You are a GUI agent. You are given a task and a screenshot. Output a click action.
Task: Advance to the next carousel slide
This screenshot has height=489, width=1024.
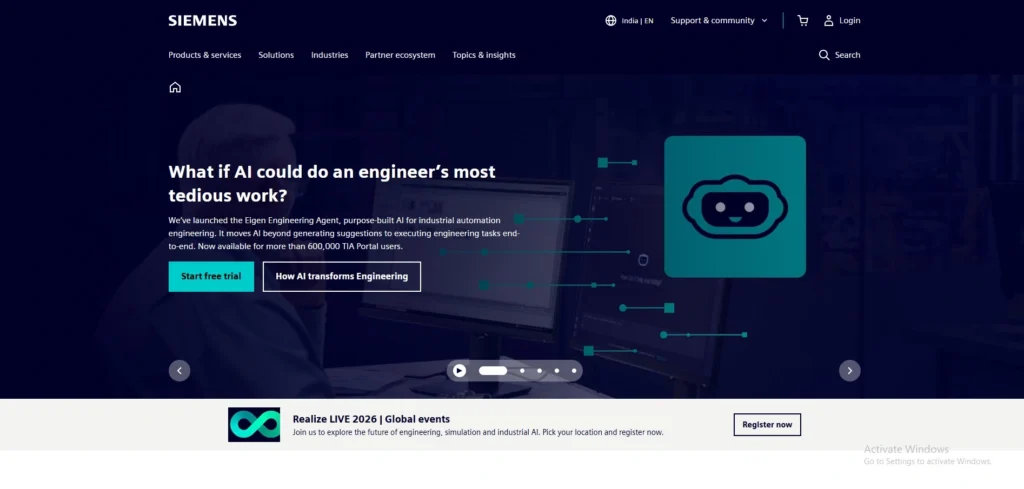pos(850,371)
